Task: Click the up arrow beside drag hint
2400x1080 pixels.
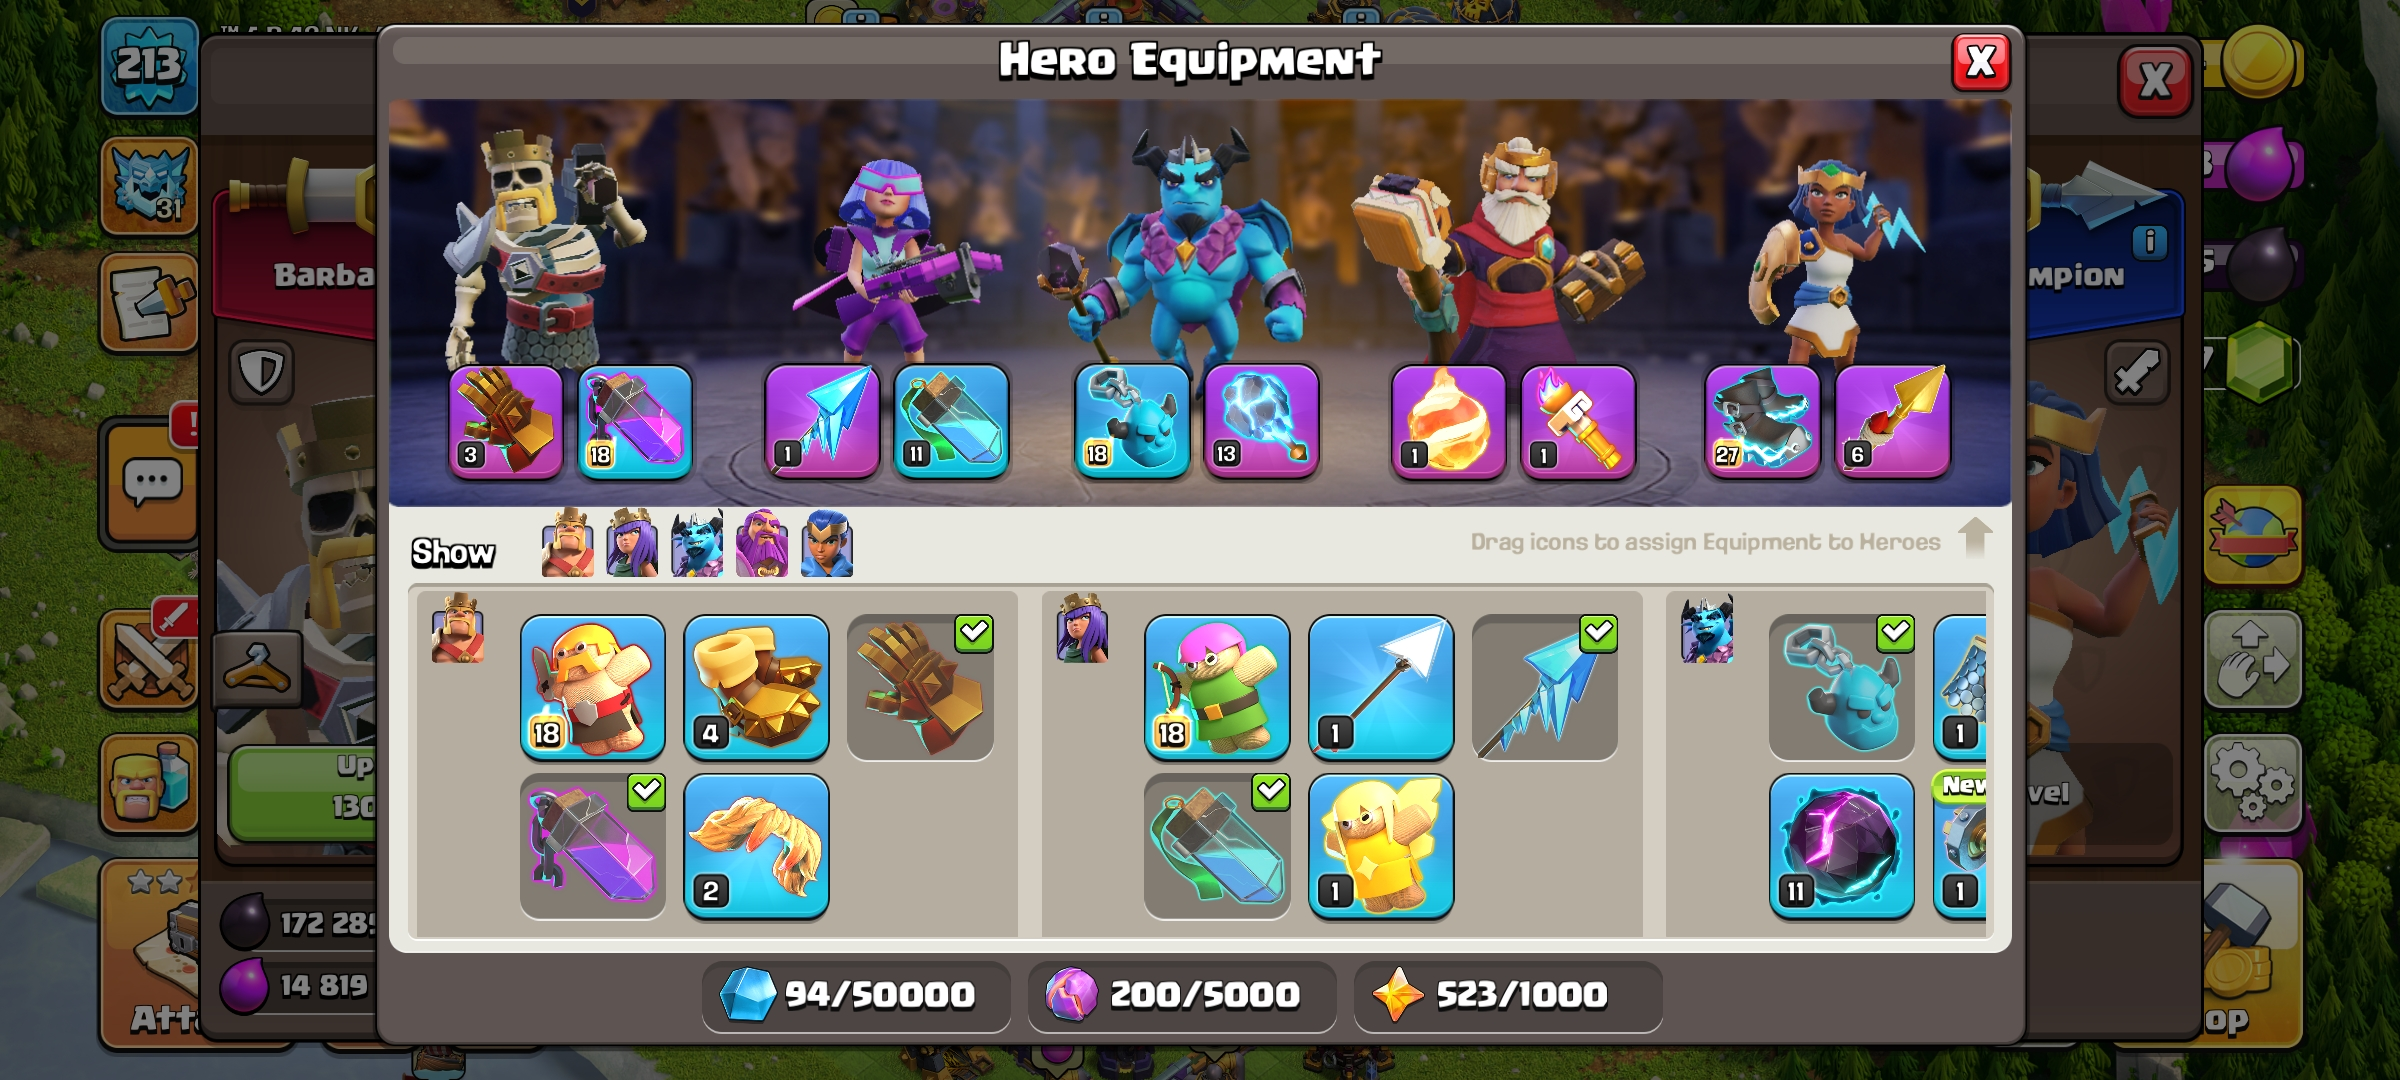Action: click(x=1974, y=538)
